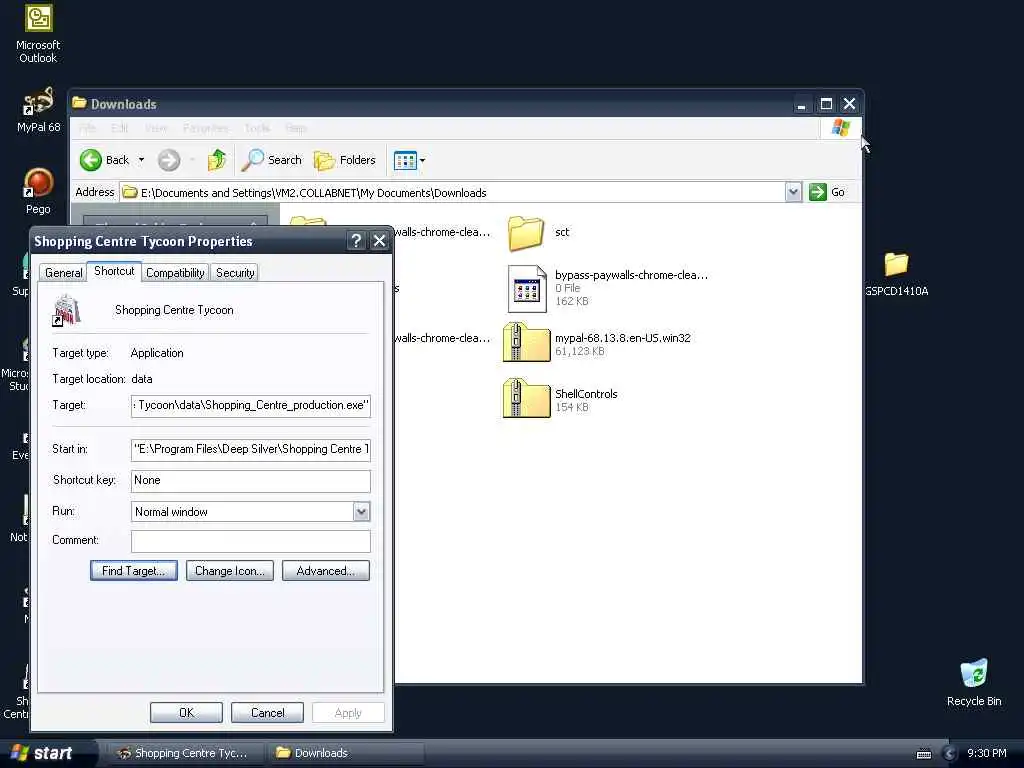Open Pego desktop shortcut icon
The image size is (1024, 768).
(38, 190)
